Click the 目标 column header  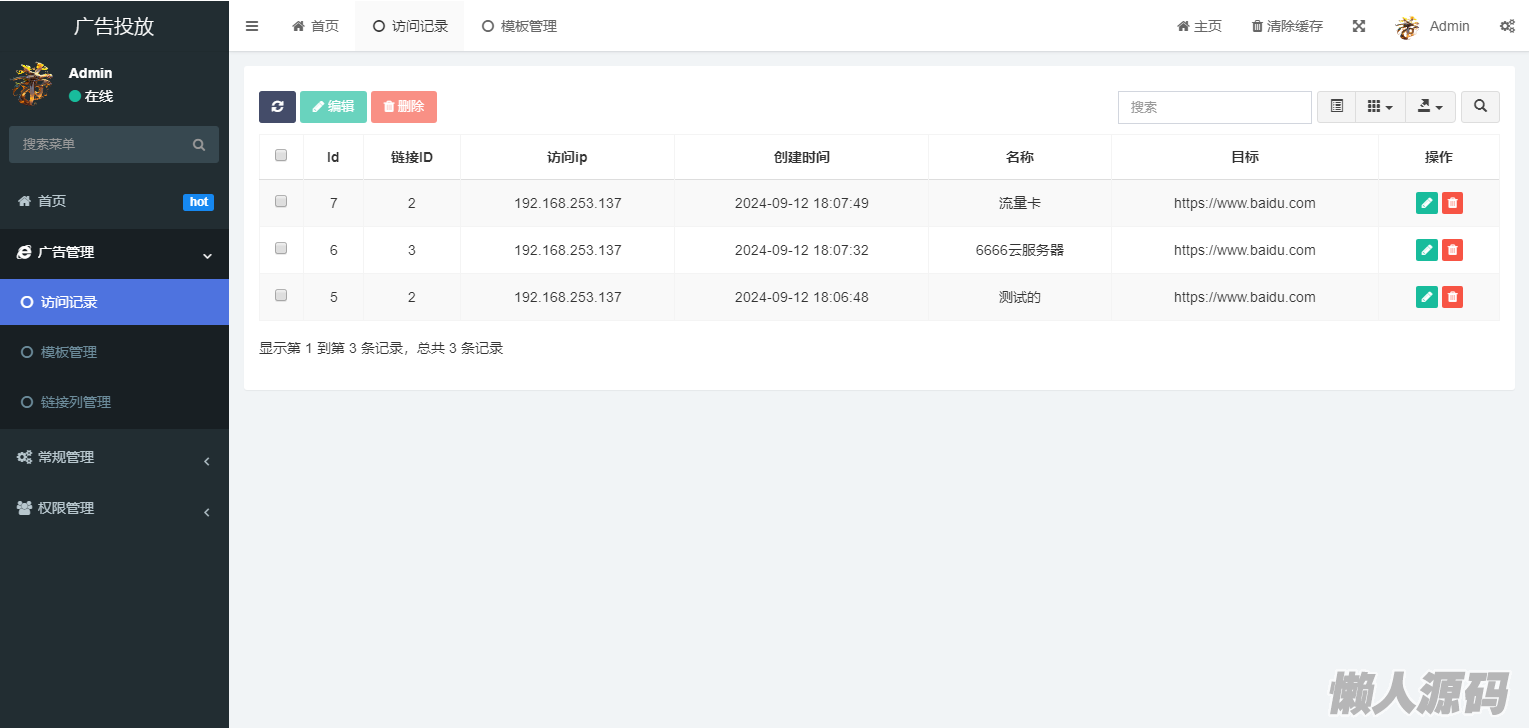point(1245,157)
